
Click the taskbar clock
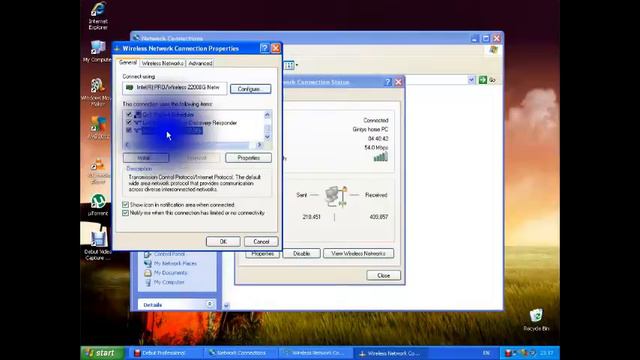pos(547,353)
